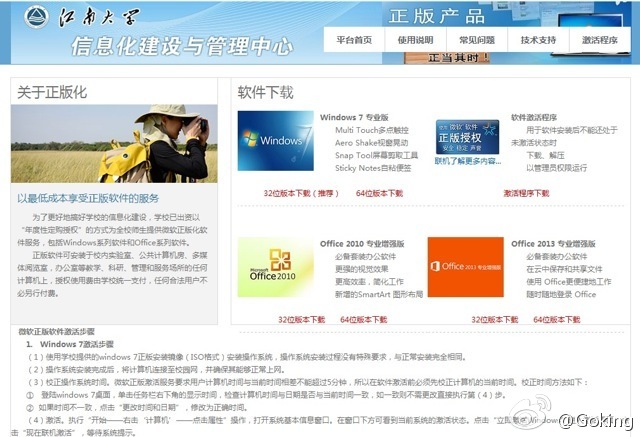Screen dimensions: 640x437
Task: Click the Snap Tool屏幕剪取工具 feature text
Action: click(376, 155)
